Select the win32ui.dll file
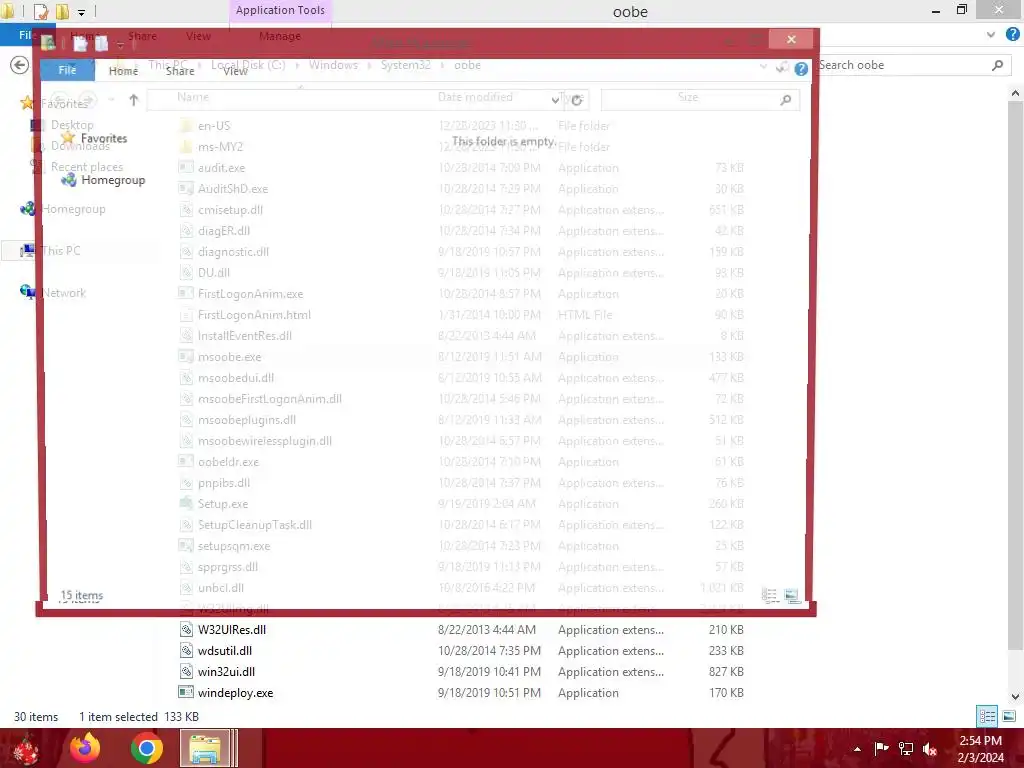Viewport: 1024px width, 768px height. 226,671
